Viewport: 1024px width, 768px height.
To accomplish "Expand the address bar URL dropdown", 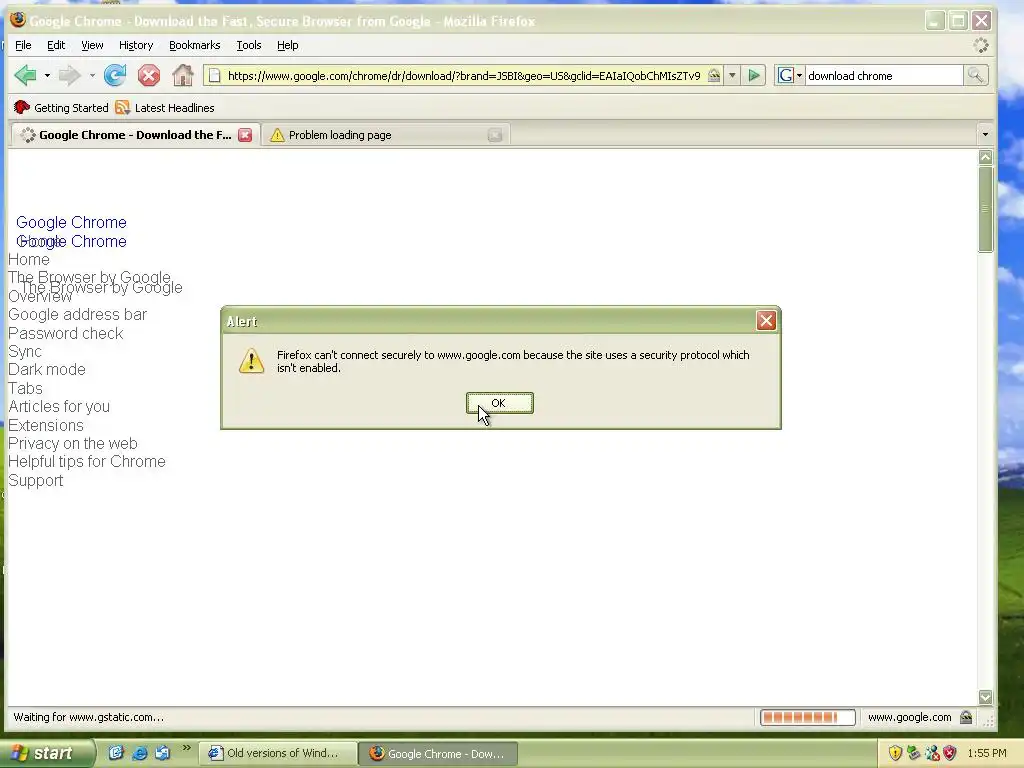I will pyautogui.click(x=732, y=76).
